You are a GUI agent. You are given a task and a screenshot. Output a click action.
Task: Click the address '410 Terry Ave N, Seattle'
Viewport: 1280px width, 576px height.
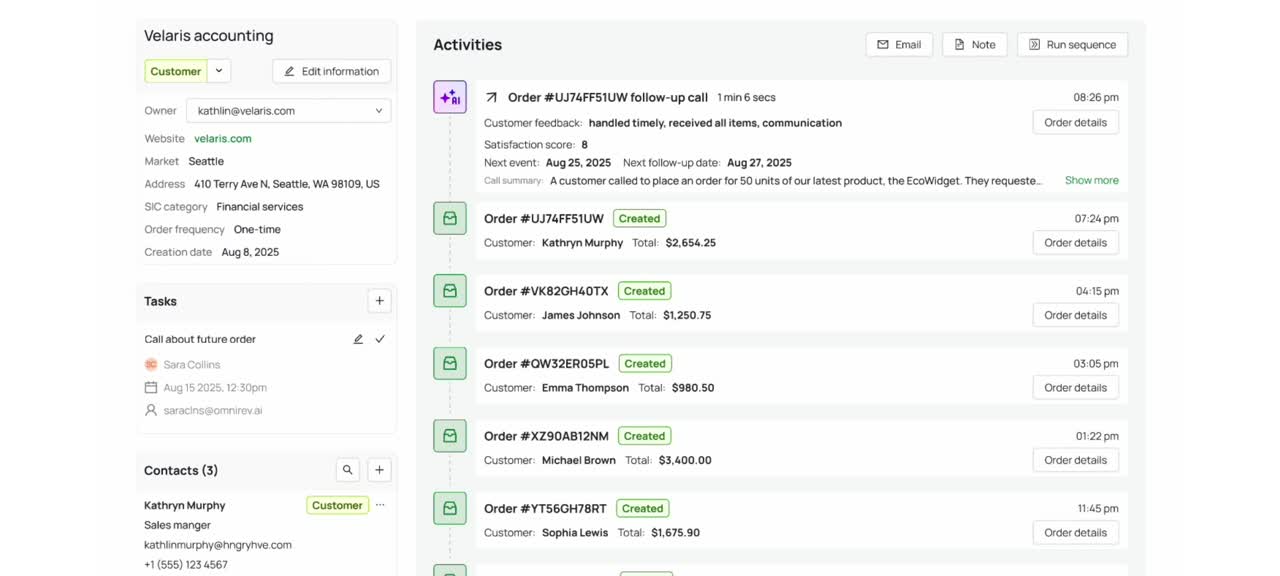coord(287,184)
